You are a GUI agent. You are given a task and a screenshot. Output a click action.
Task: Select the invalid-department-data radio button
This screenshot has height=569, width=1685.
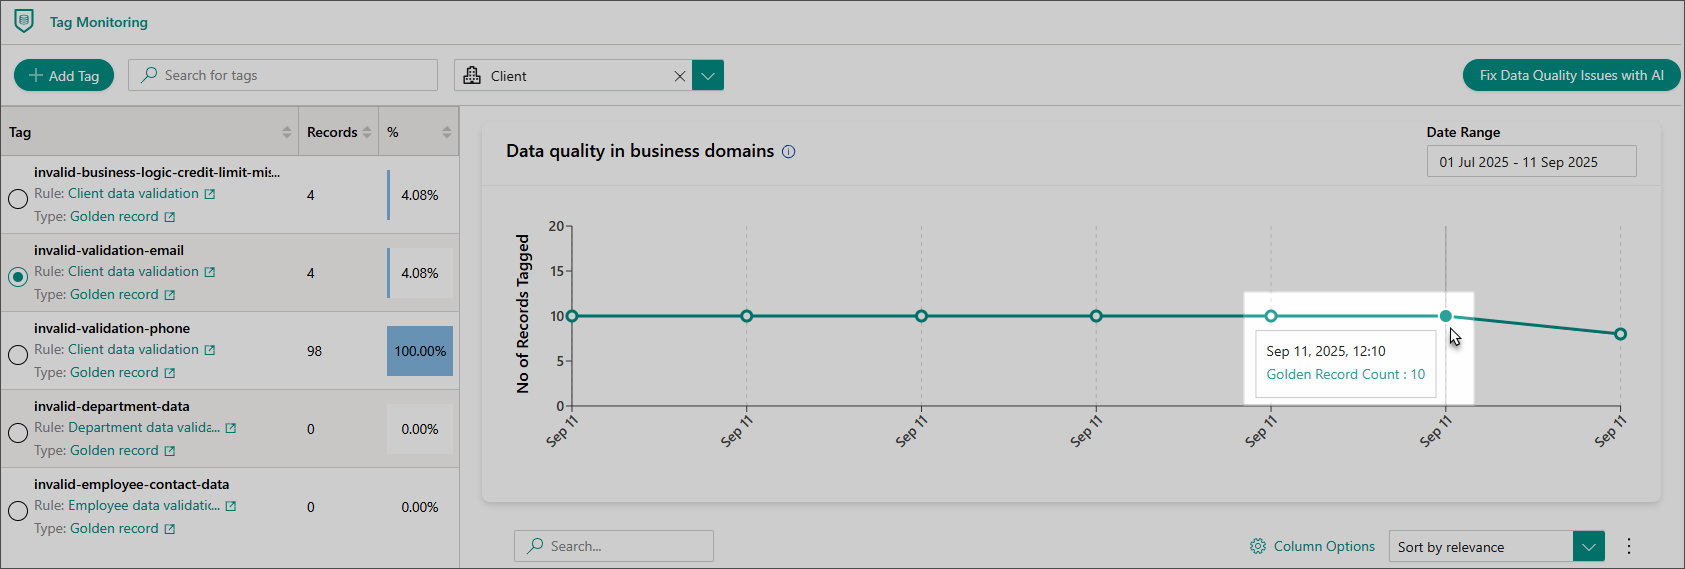[x=18, y=432]
